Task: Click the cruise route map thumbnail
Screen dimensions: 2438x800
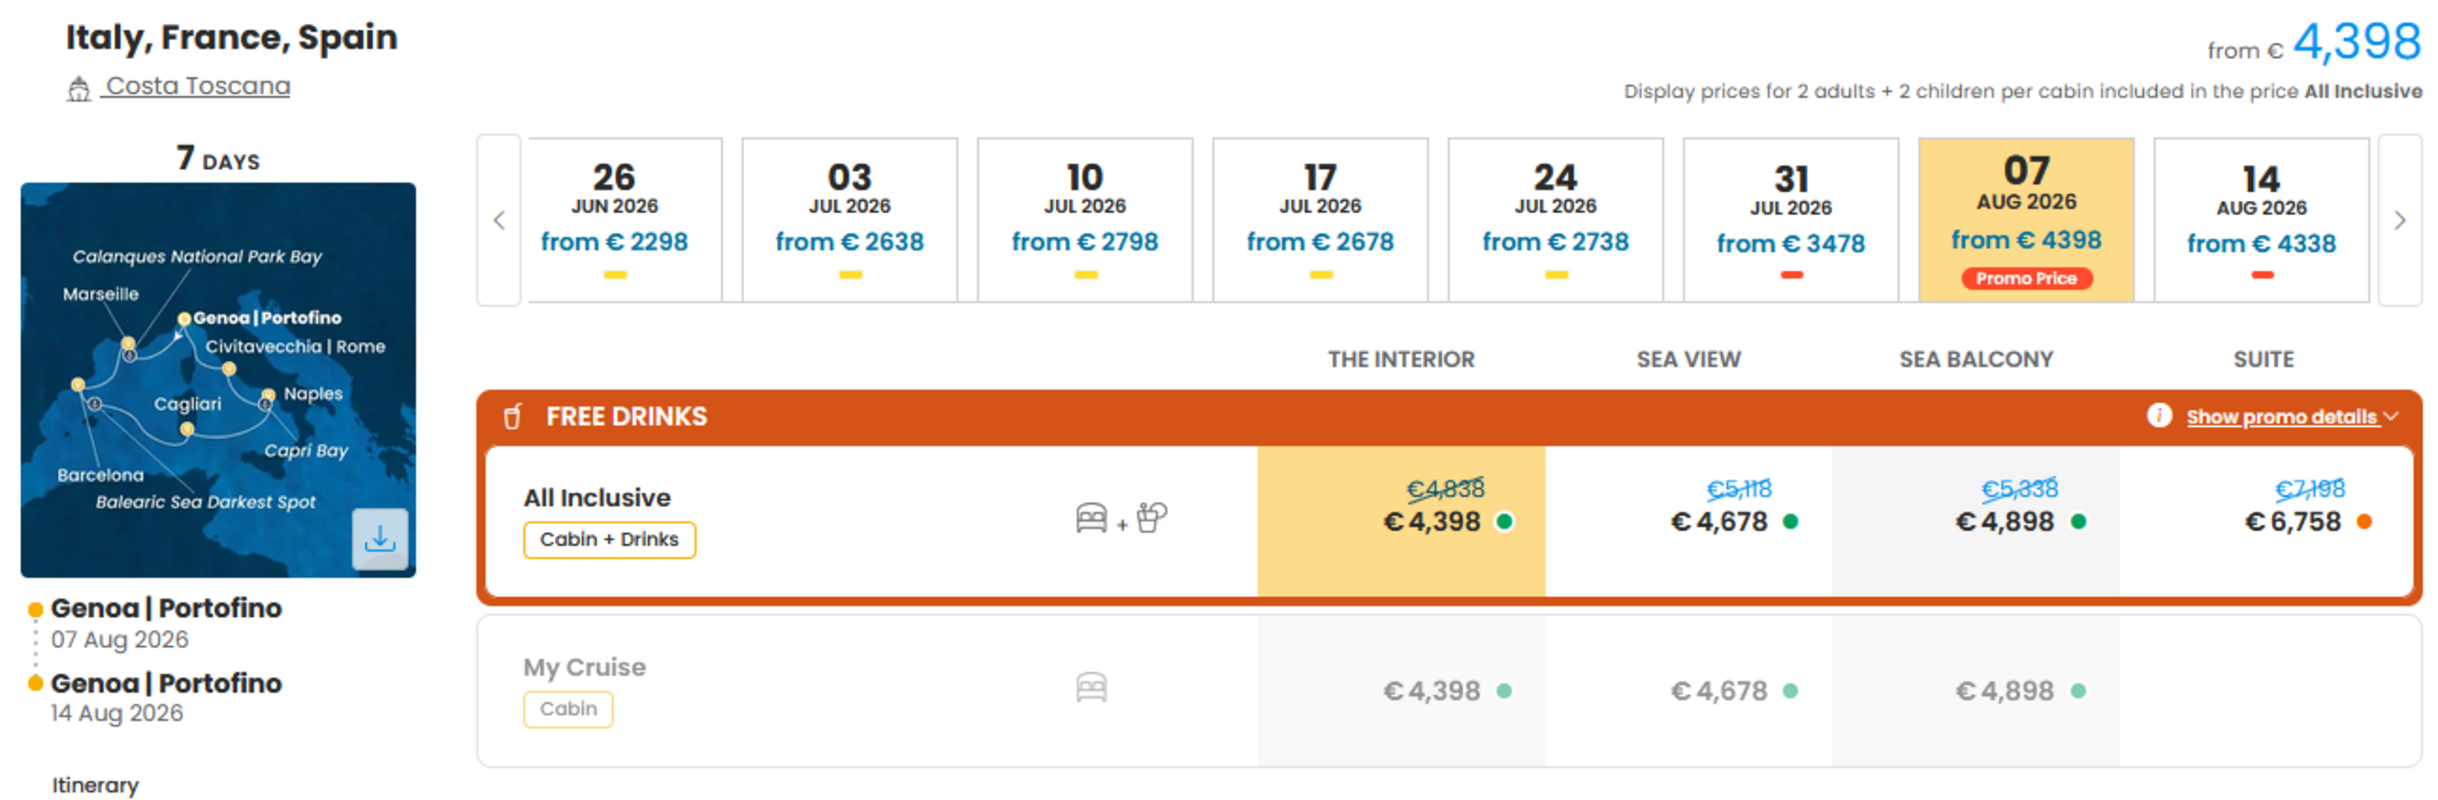Action: pos(218,379)
